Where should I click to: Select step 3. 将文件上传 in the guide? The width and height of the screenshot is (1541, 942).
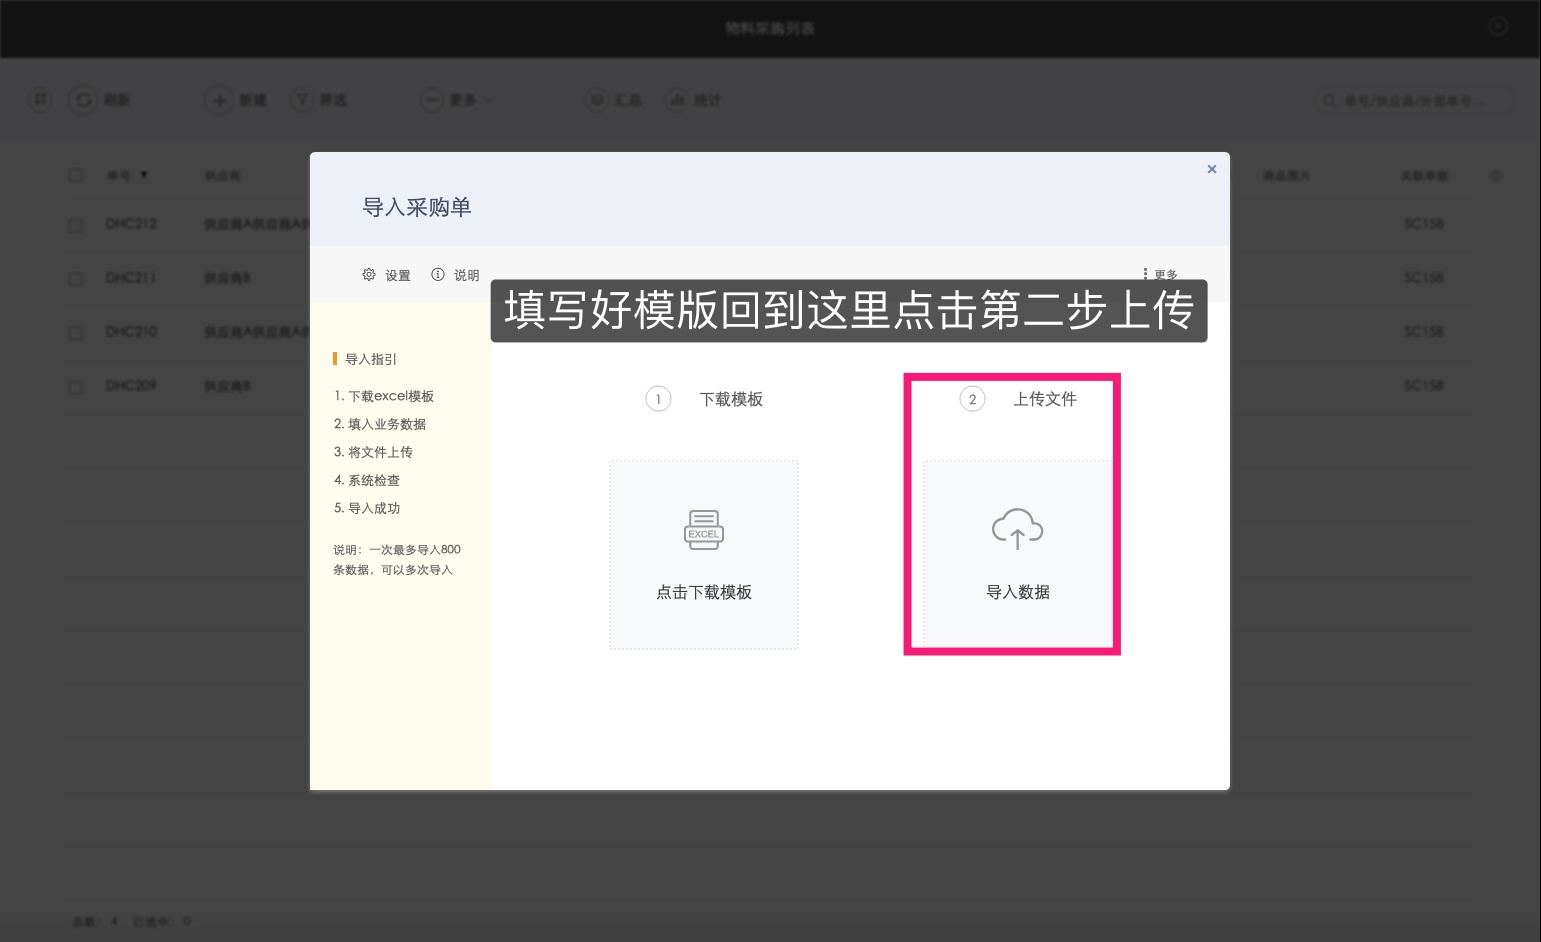374,452
